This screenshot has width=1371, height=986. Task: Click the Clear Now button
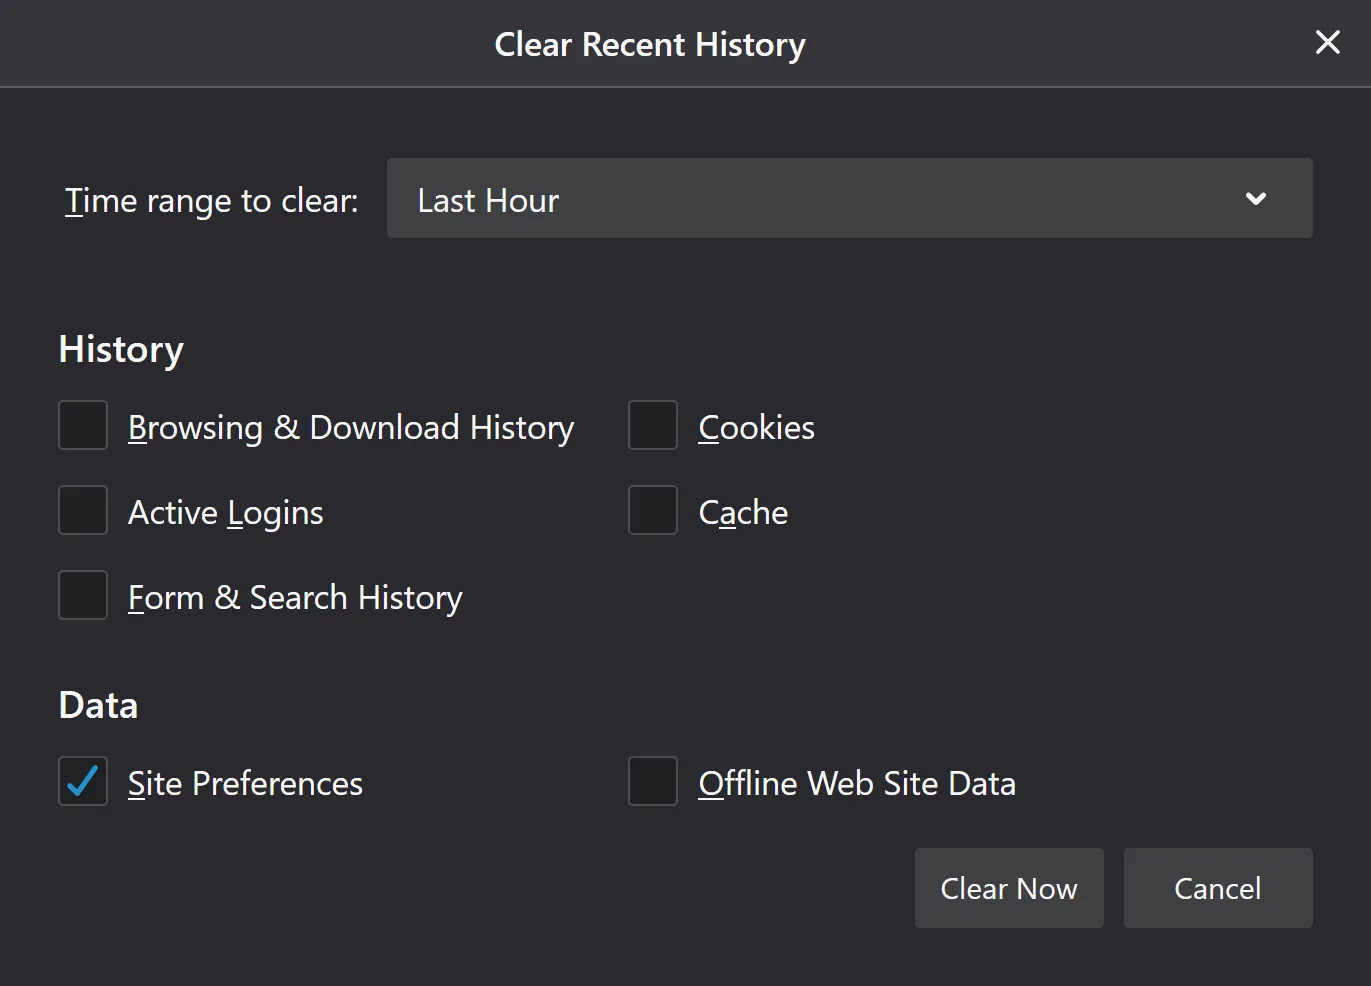(1008, 888)
